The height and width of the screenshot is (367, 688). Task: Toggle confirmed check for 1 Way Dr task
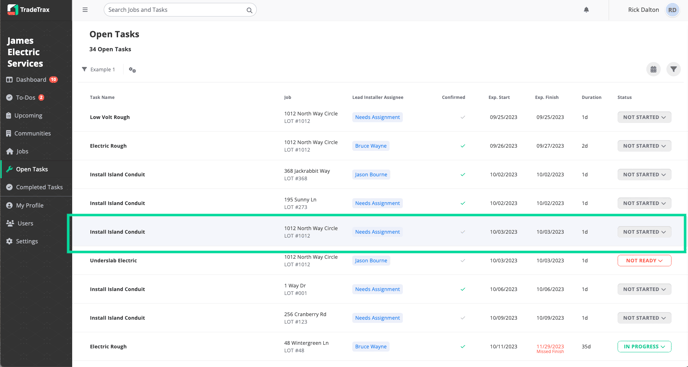462,289
